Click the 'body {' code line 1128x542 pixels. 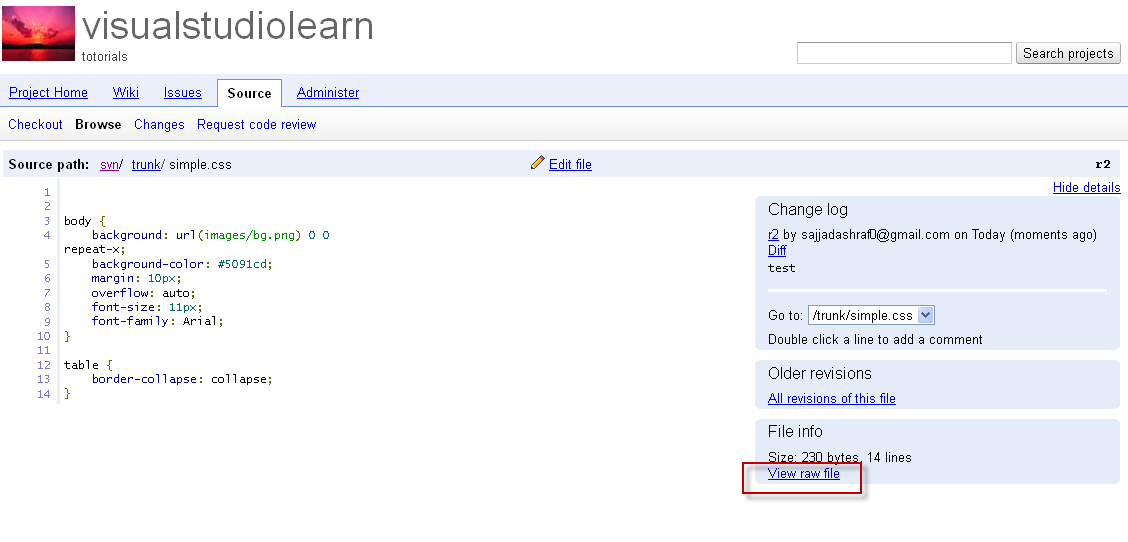(x=84, y=221)
